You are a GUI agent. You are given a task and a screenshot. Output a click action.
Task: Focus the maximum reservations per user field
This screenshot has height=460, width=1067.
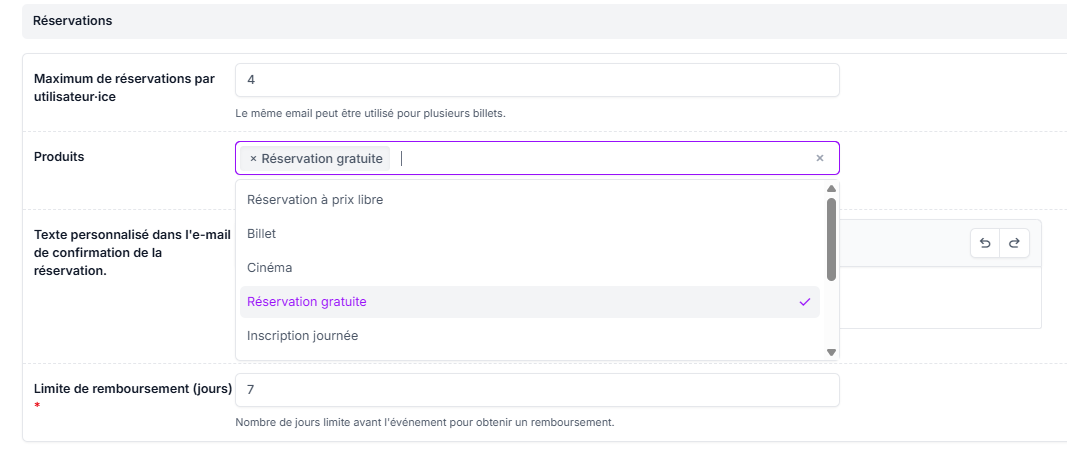point(537,80)
